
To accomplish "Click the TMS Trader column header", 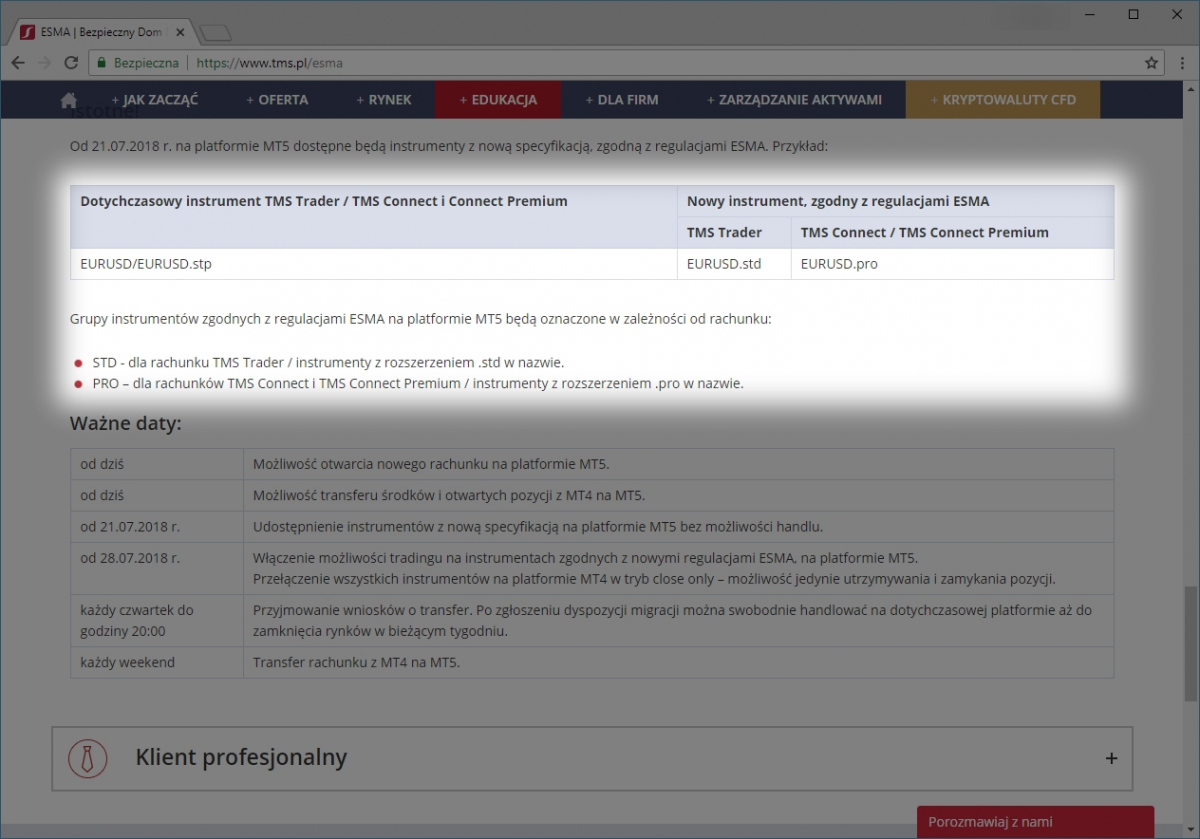I will 734,232.
